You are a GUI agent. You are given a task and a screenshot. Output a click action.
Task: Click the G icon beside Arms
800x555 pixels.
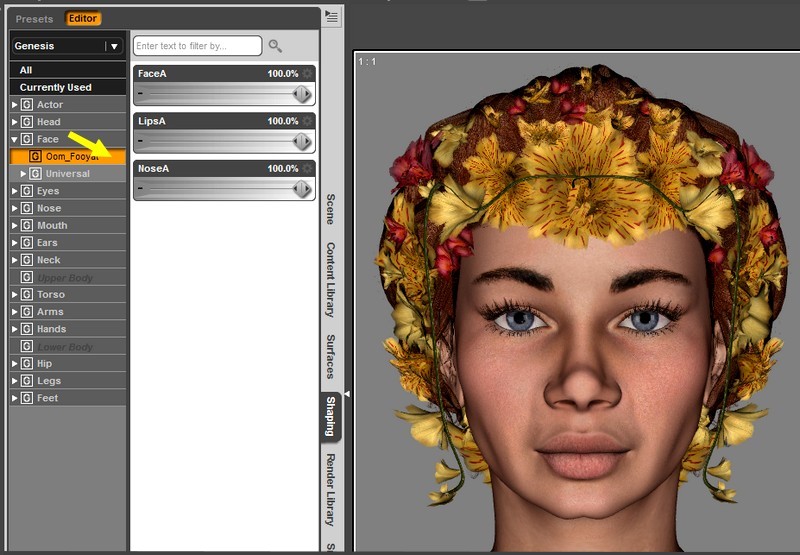tap(27, 312)
